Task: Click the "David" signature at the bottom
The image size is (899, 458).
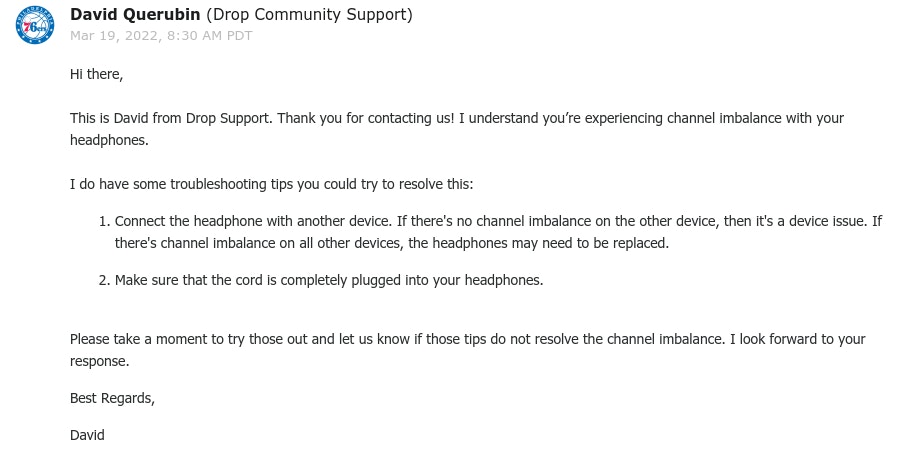Action: (x=87, y=435)
